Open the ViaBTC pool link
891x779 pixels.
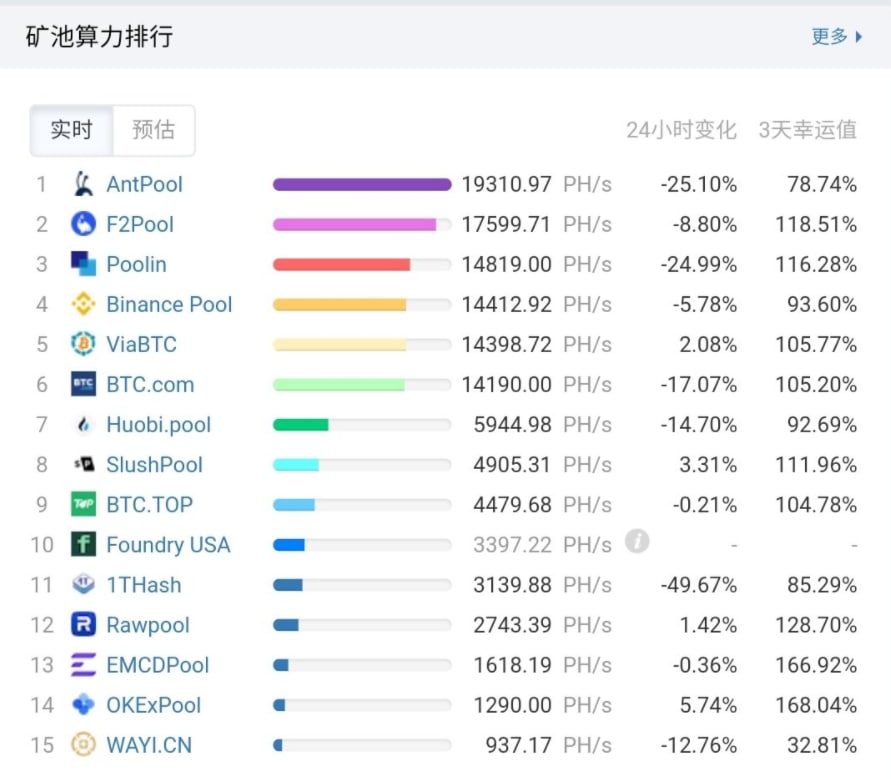point(141,344)
